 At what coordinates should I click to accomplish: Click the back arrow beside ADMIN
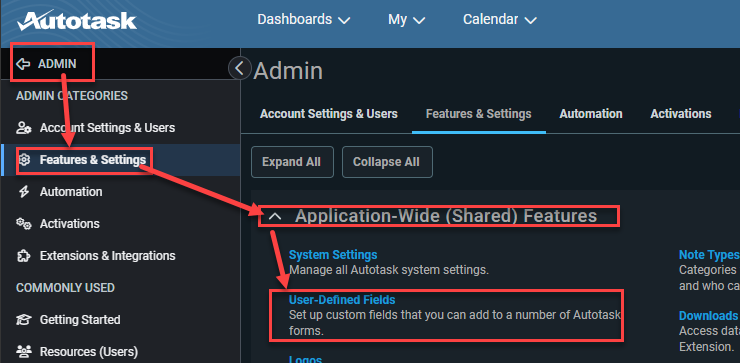[23, 64]
